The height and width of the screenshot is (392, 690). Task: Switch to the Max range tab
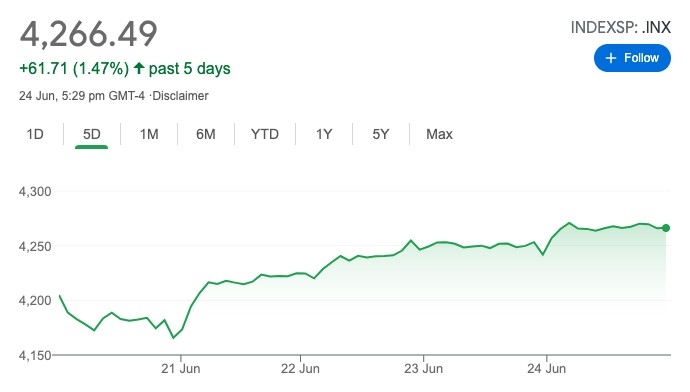click(x=439, y=134)
